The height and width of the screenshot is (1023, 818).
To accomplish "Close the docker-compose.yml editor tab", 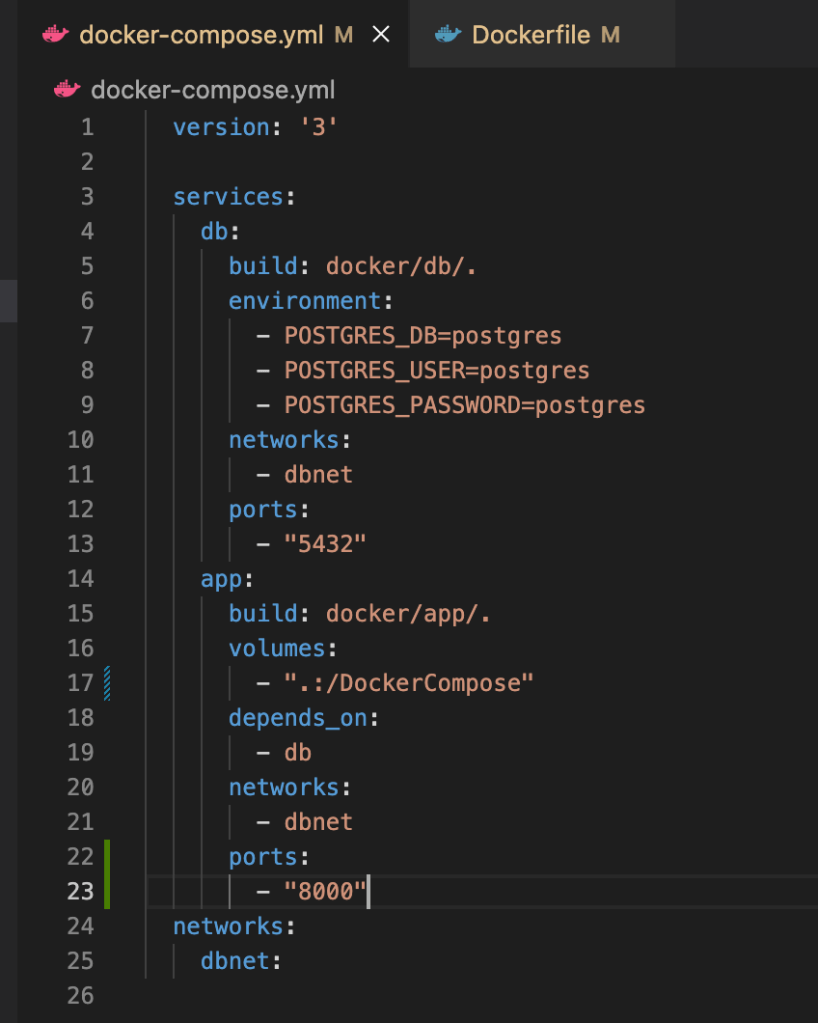I will tap(380, 35).
